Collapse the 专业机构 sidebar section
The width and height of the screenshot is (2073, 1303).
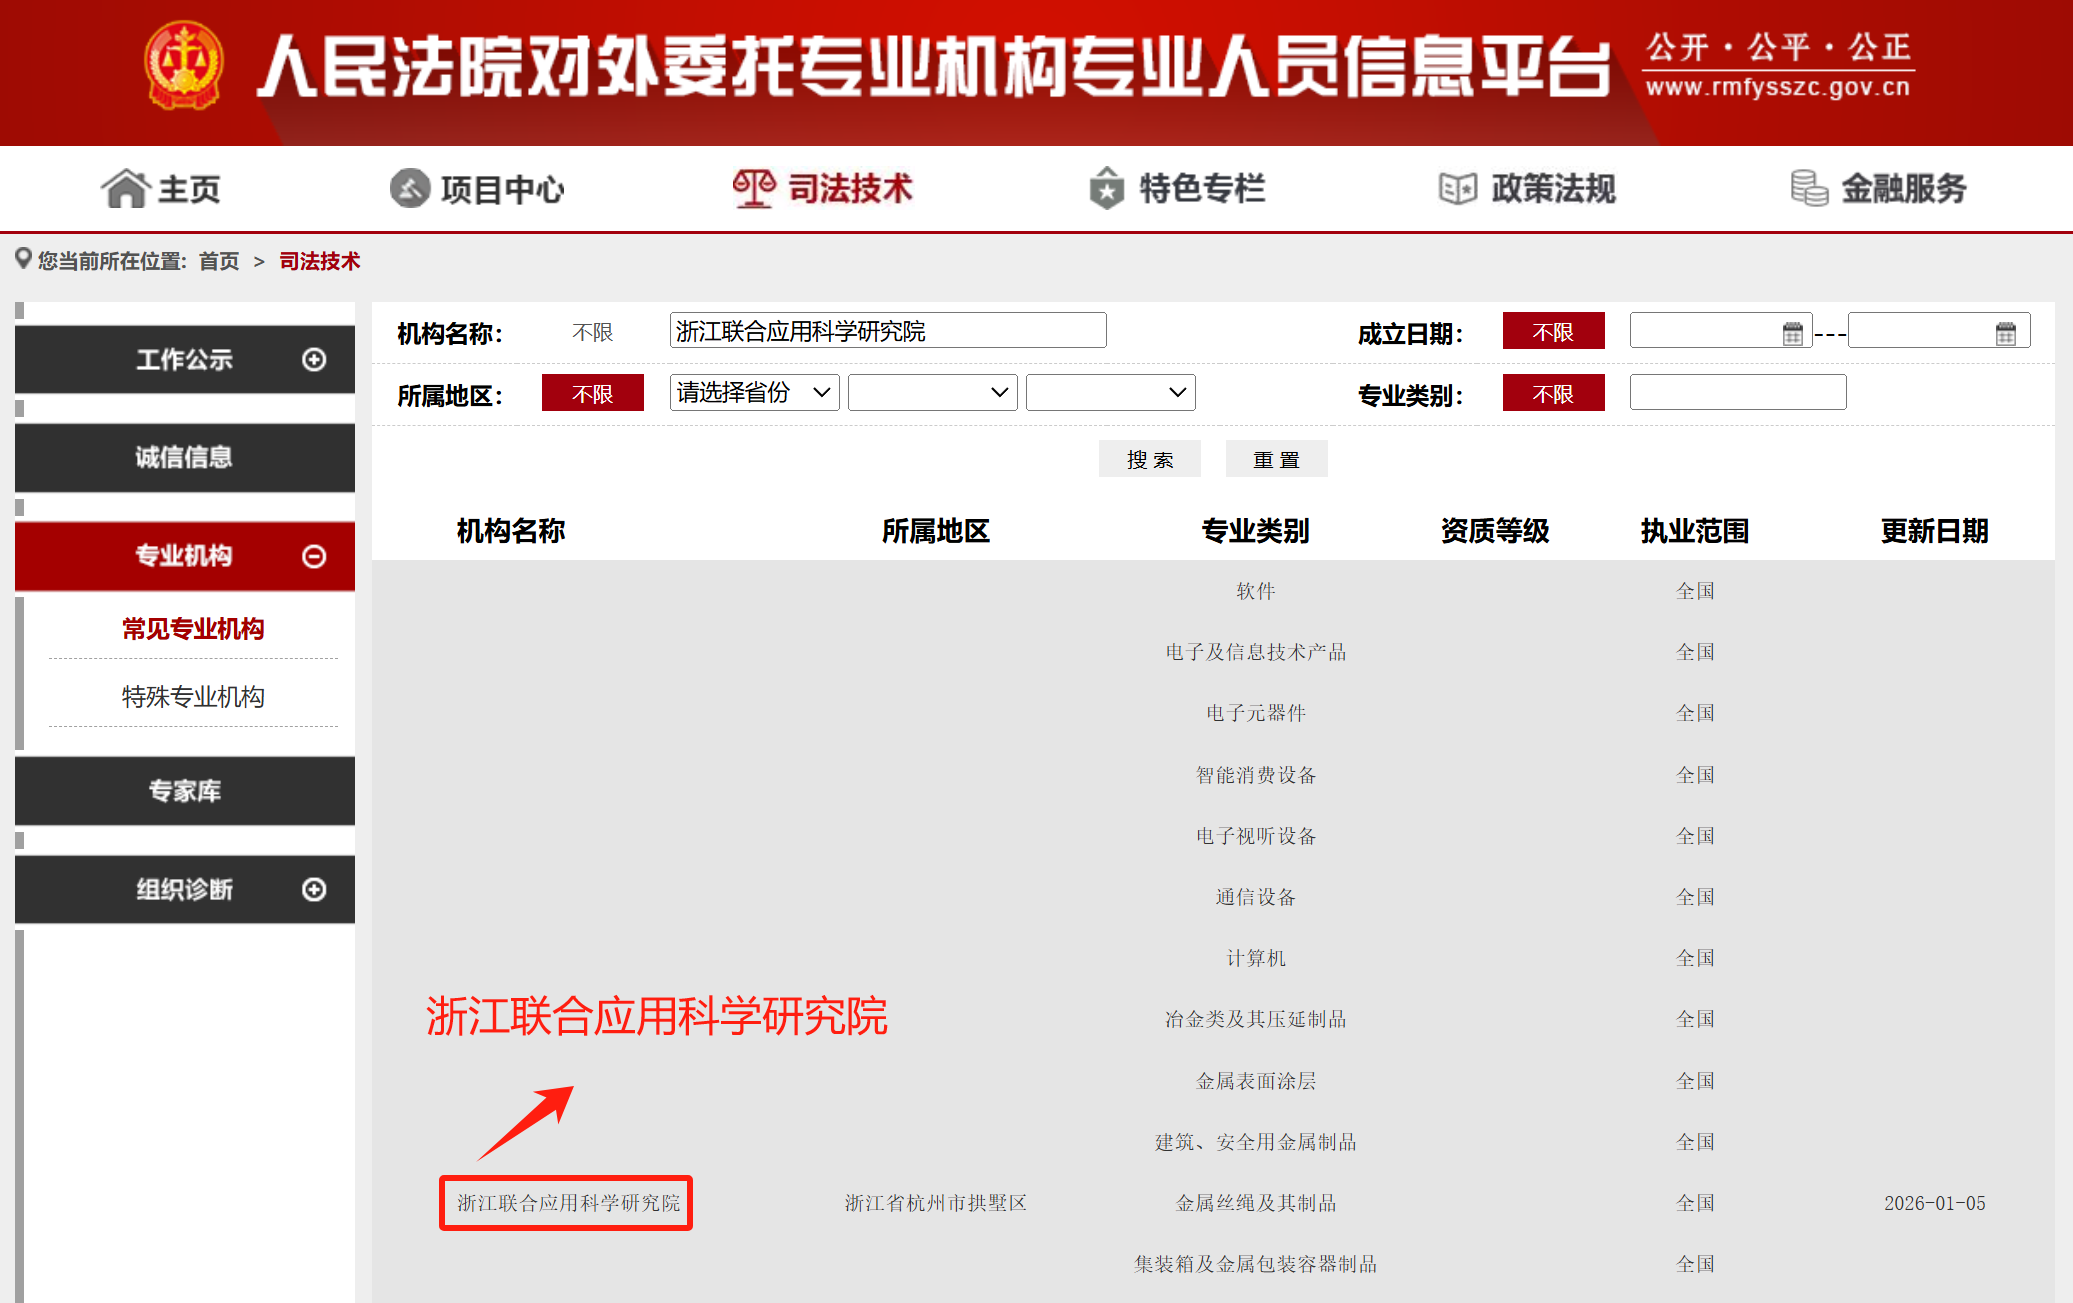316,556
